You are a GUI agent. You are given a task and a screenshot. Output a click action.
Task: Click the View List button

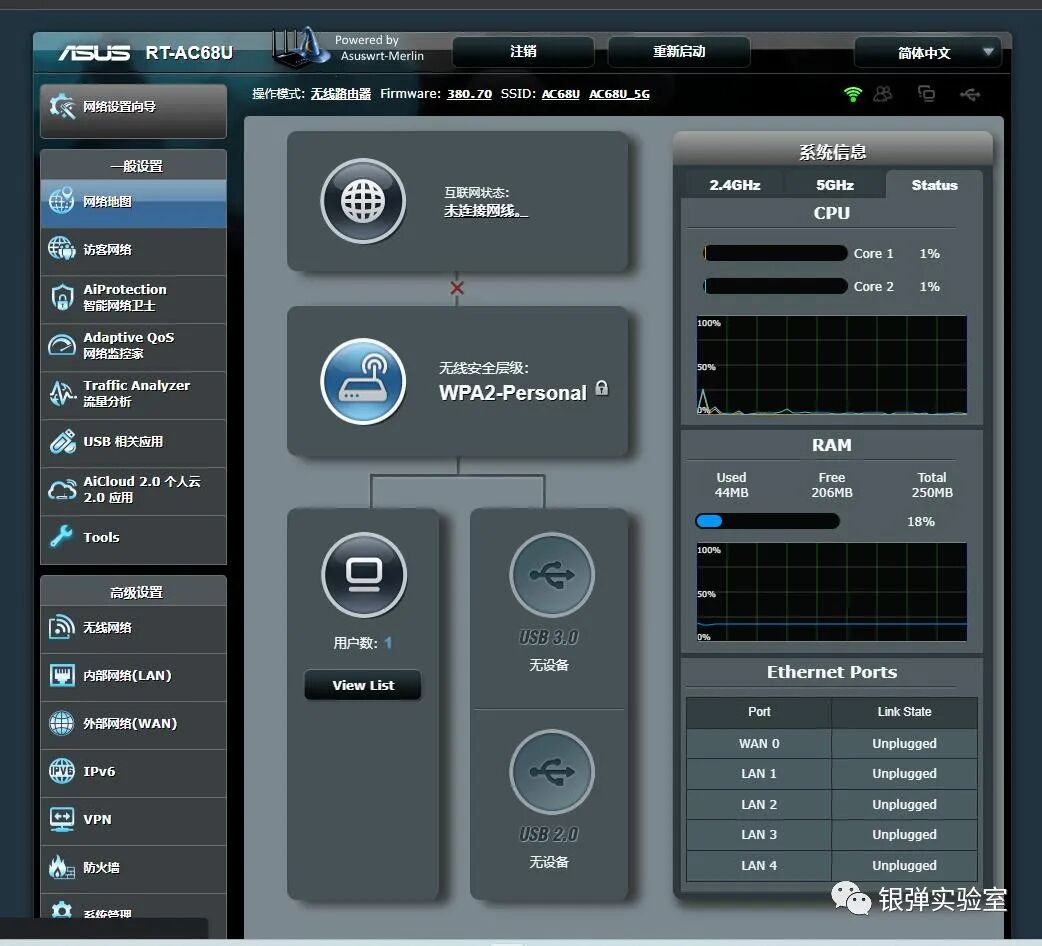pyautogui.click(x=363, y=685)
